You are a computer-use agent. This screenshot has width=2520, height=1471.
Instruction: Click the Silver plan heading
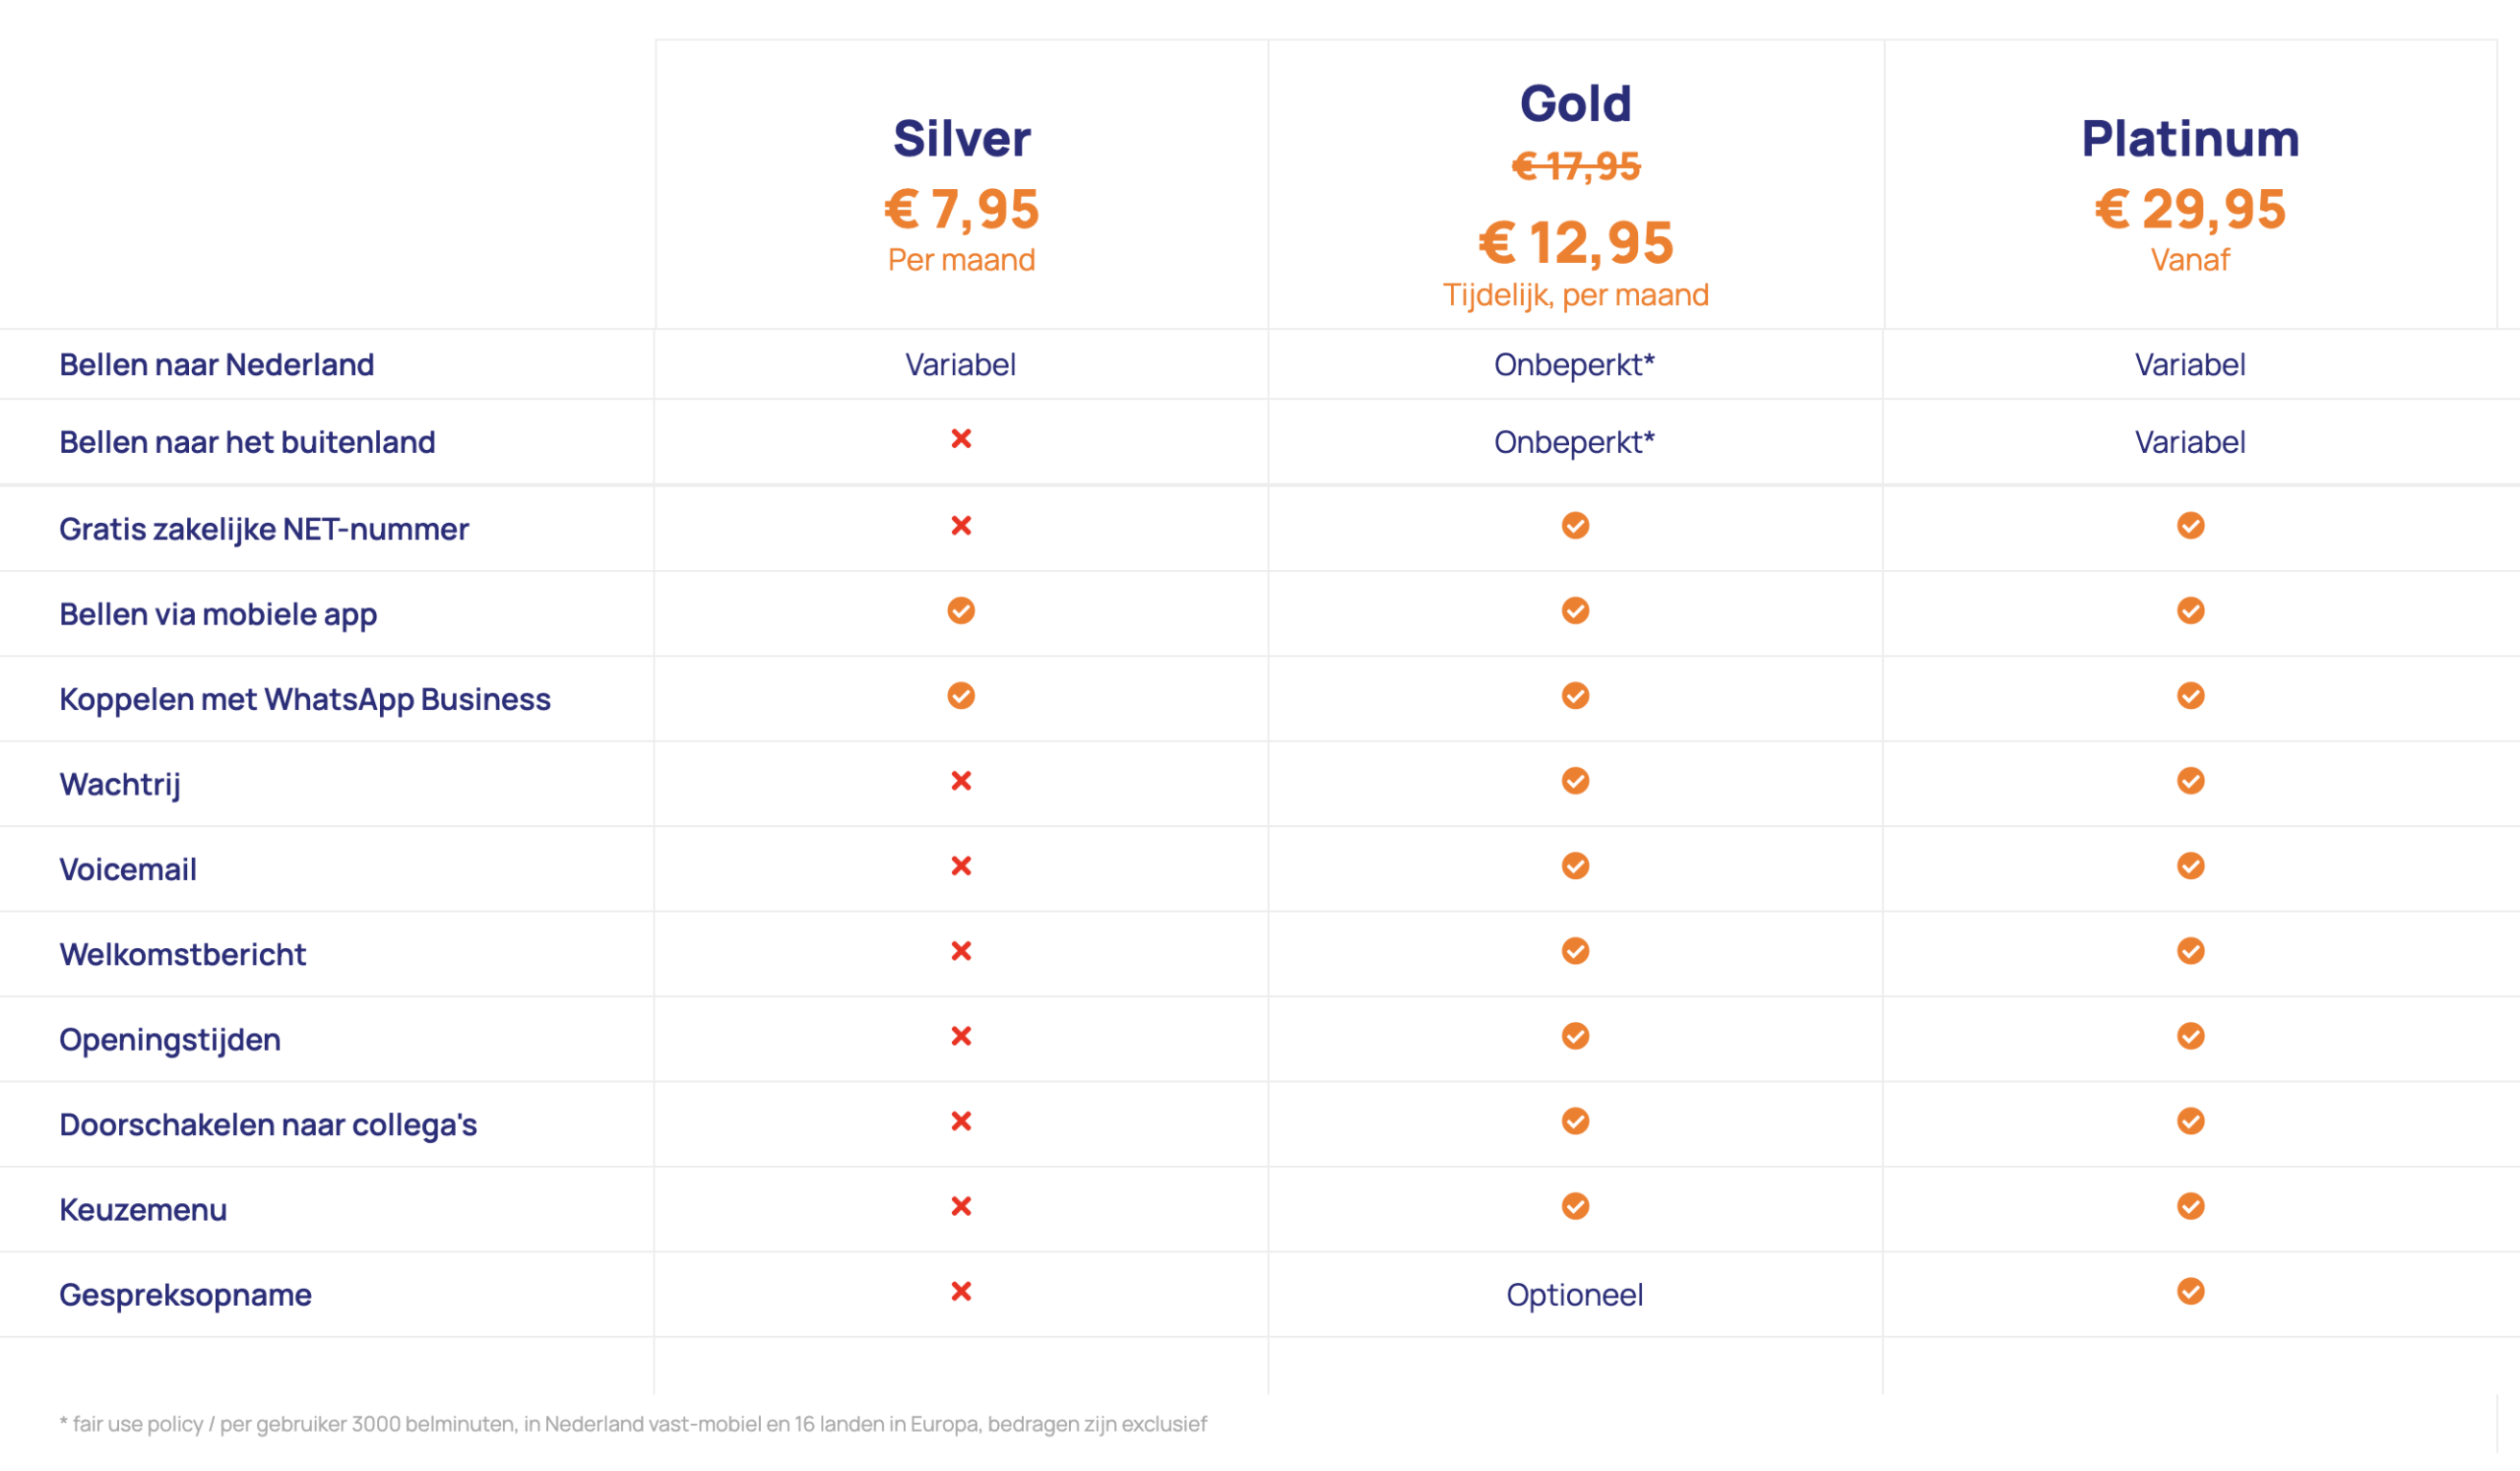961,138
